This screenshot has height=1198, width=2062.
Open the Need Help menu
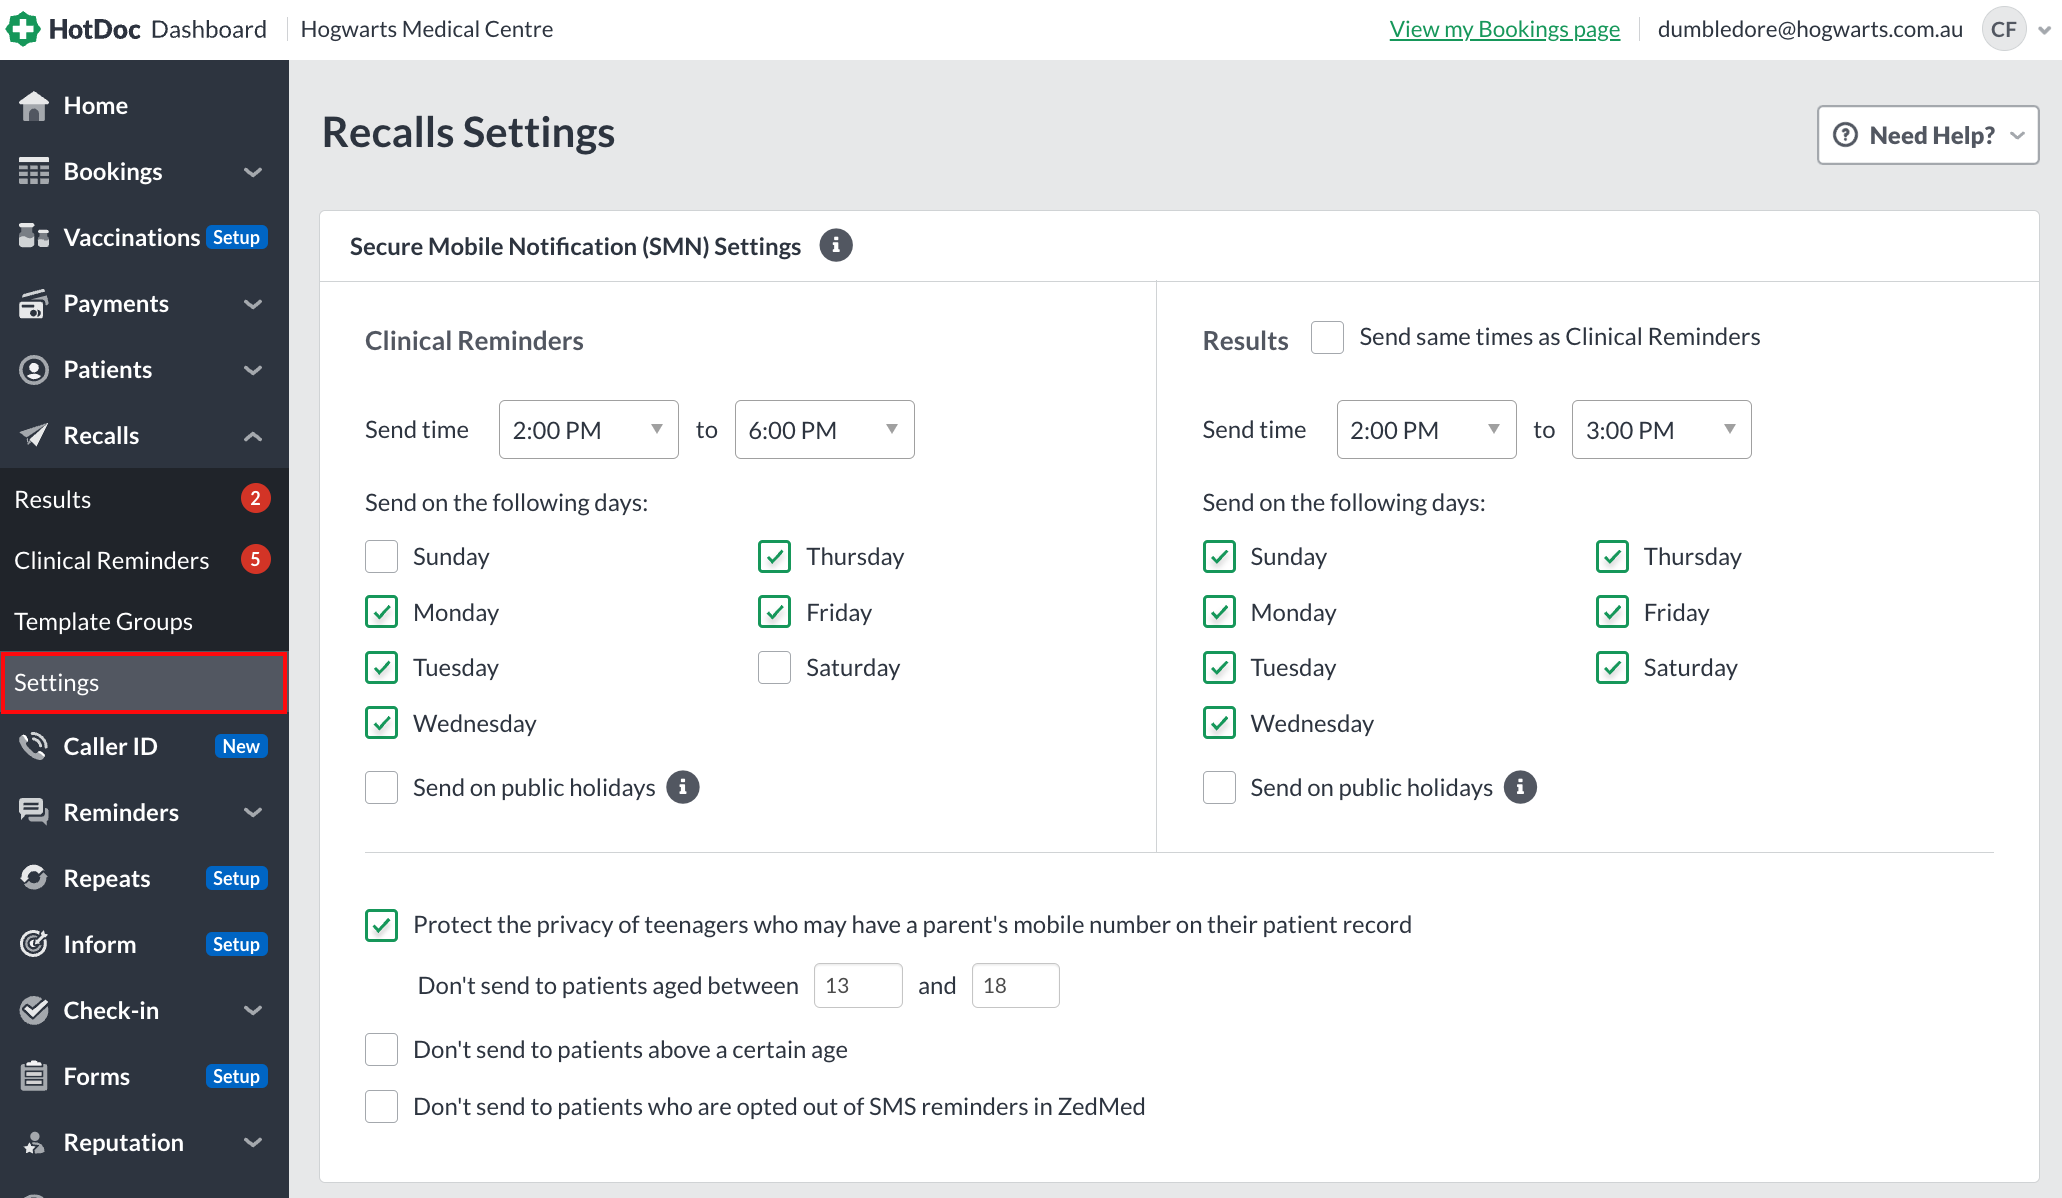(x=1927, y=135)
